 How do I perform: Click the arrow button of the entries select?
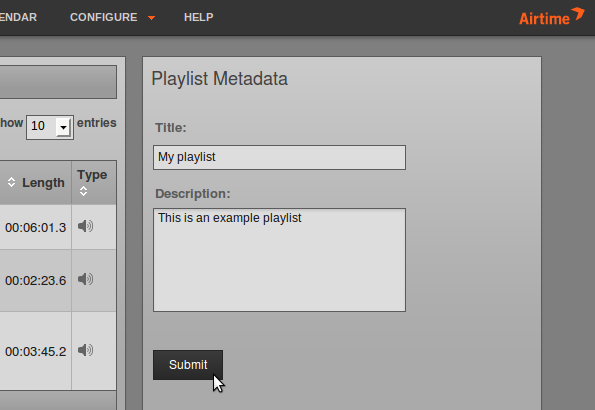coord(63,127)
